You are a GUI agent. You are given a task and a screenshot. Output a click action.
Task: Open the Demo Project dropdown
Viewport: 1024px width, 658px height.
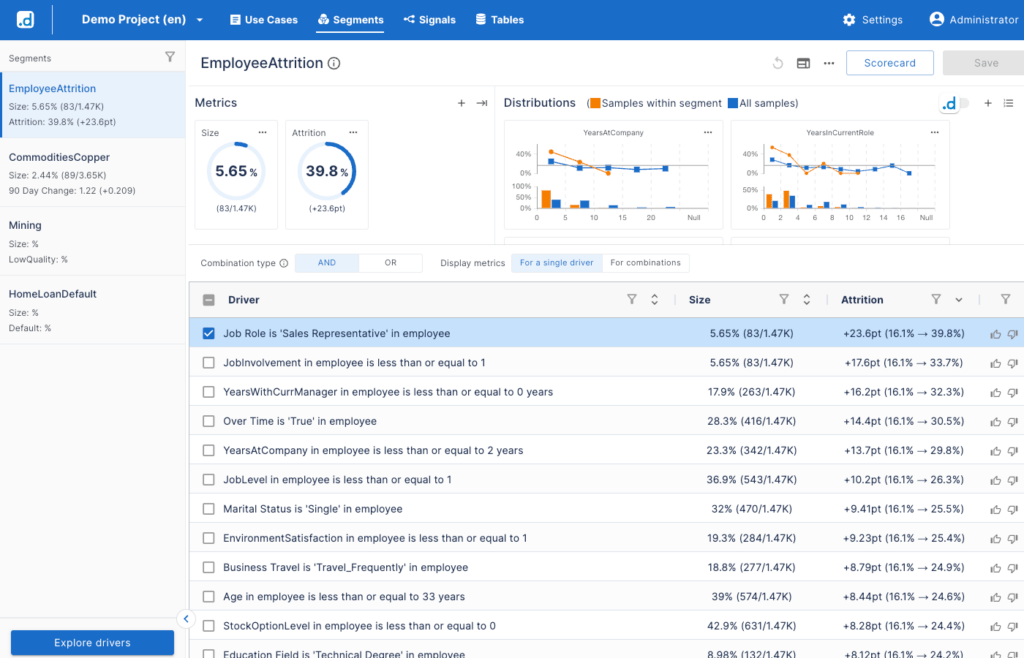click(x=142, y=19)
